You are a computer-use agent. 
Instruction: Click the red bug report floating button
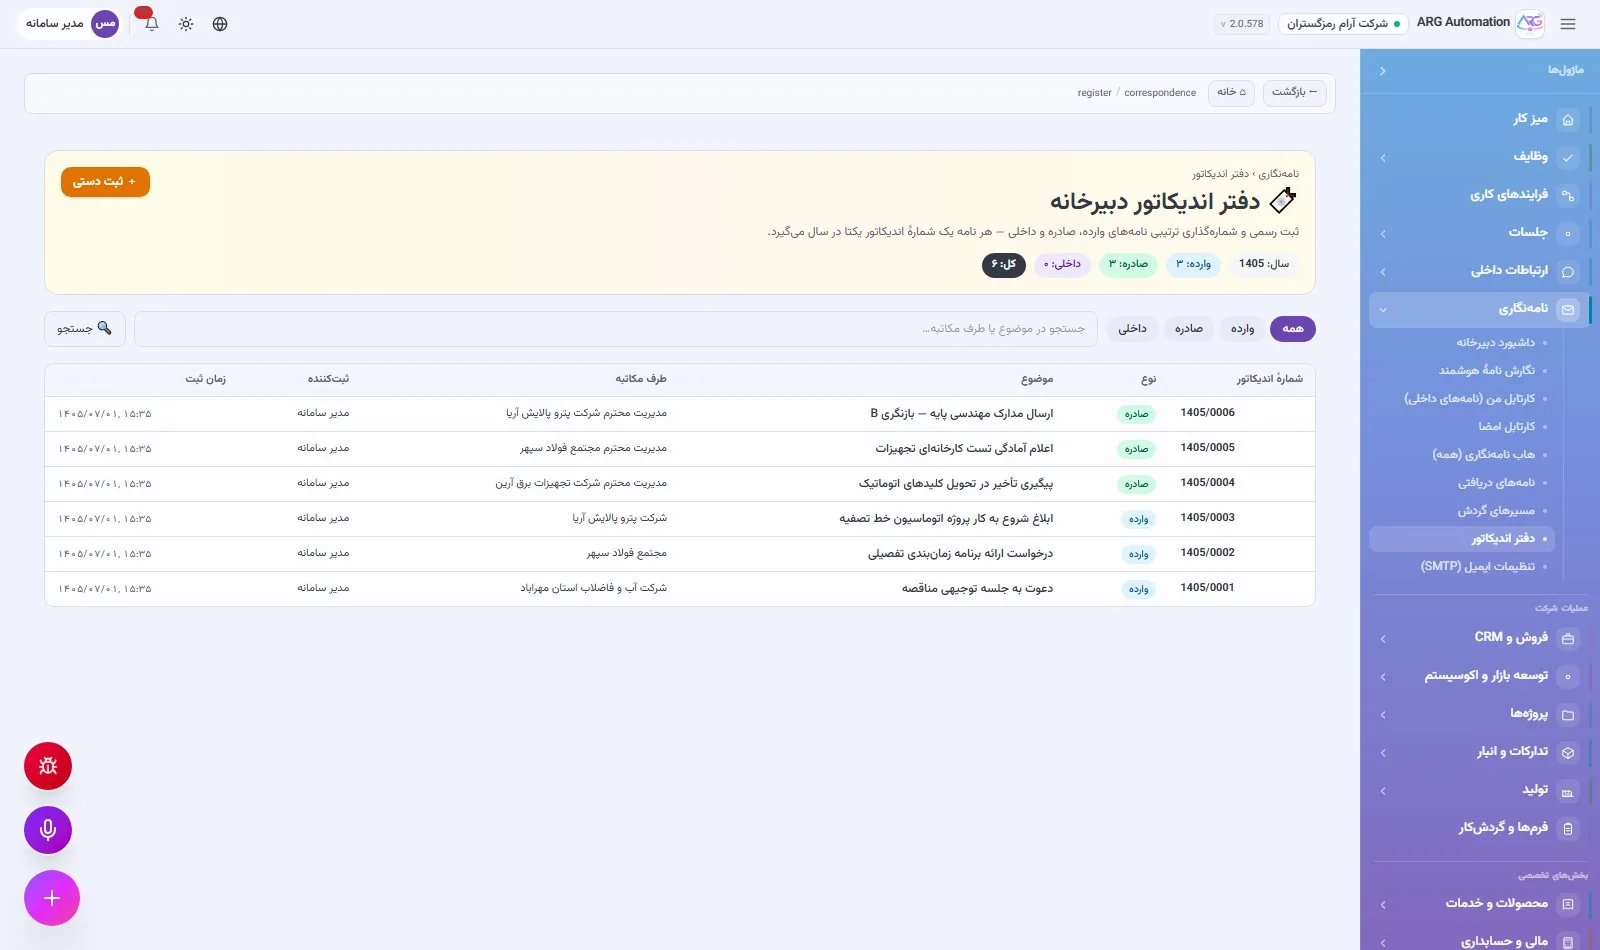[48, 766]
